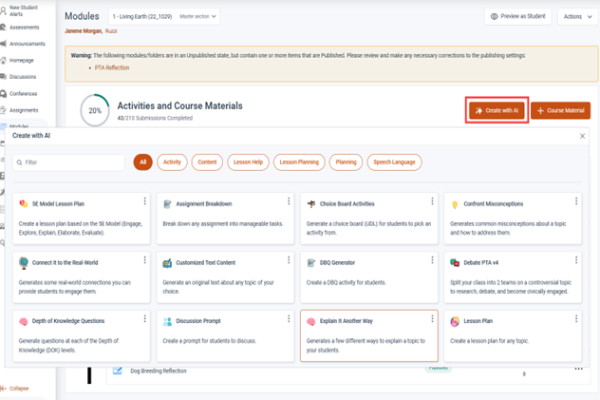The width and height of the screenshot is (600, 400).
Task: Expand the Living Earth section dropdown
Action: click(164, 16)
